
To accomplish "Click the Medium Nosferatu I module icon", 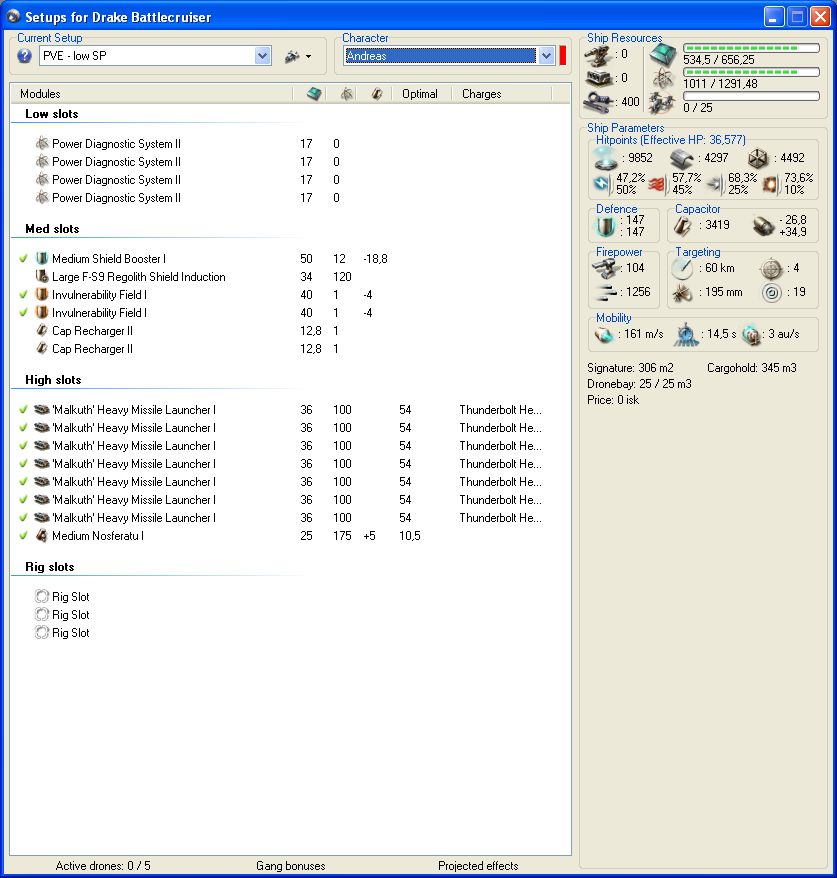I will click(42, 535).
